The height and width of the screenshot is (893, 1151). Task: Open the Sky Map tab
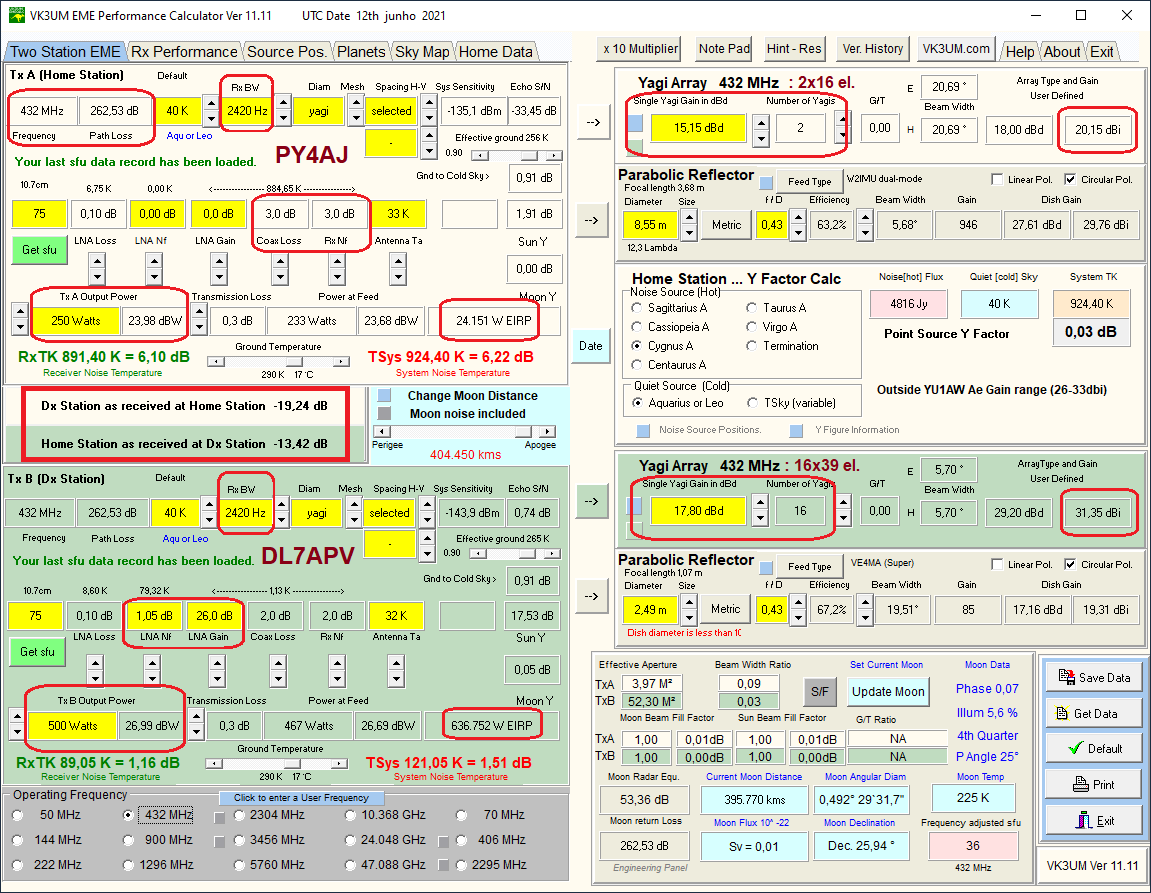coord(421,52)
